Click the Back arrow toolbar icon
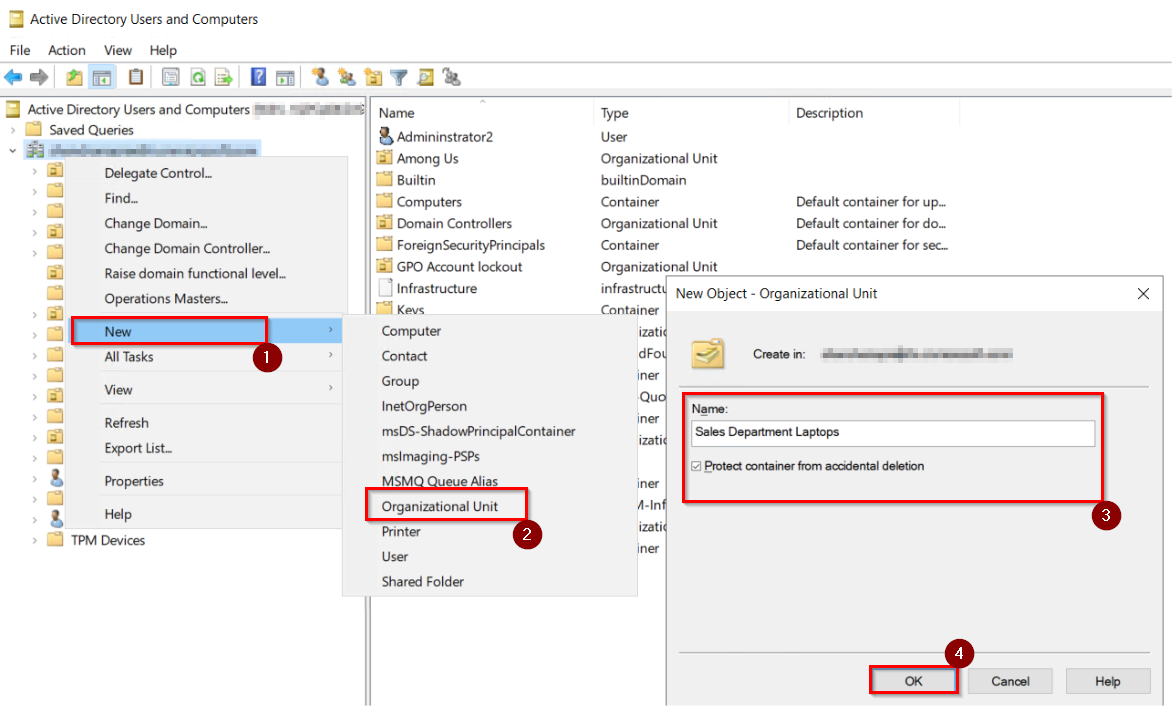The width and height of the screenshot is (1172, 706). 13,77
